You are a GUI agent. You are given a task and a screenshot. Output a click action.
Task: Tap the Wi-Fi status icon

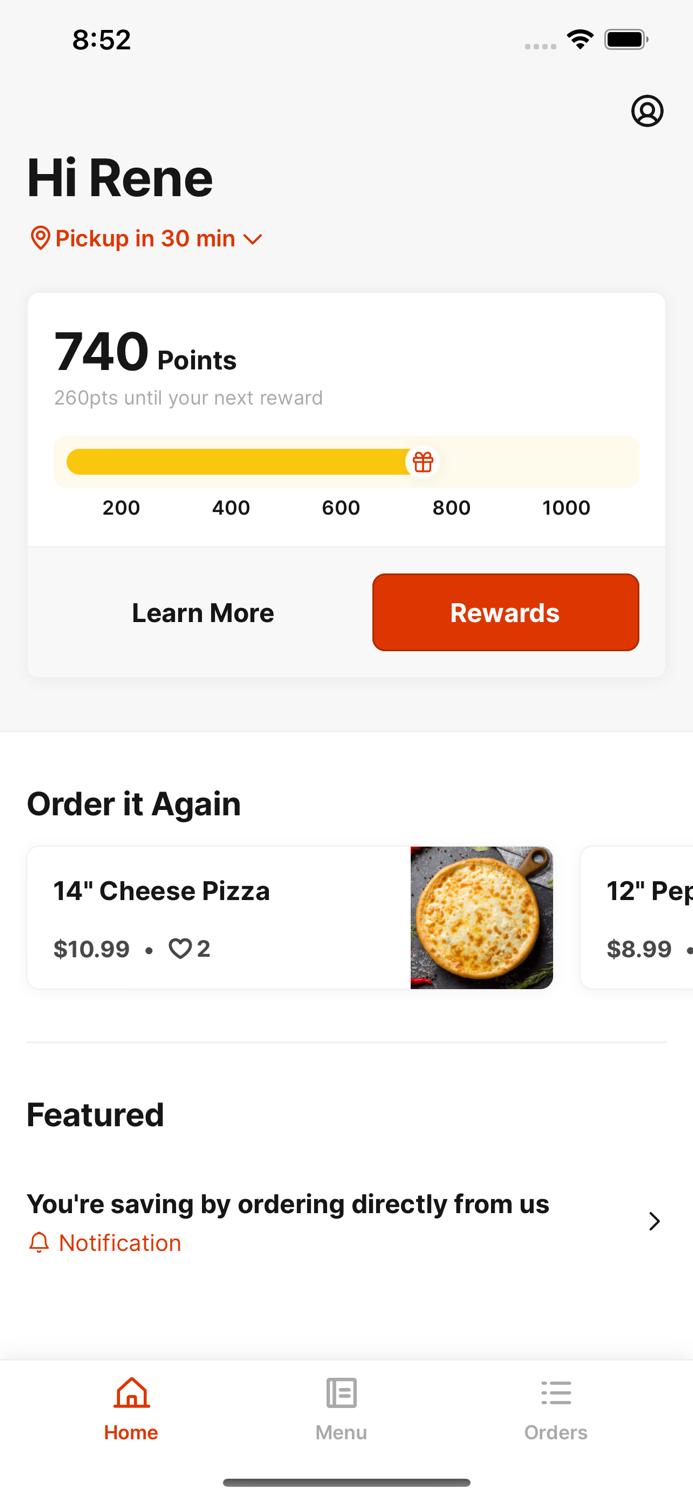(581, 40)
